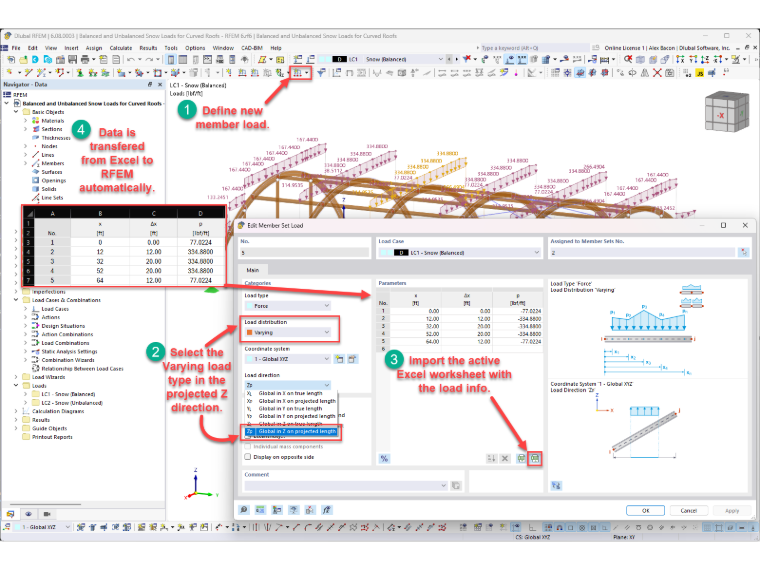Click load case color swatch in toolbar

coord(324,59)
